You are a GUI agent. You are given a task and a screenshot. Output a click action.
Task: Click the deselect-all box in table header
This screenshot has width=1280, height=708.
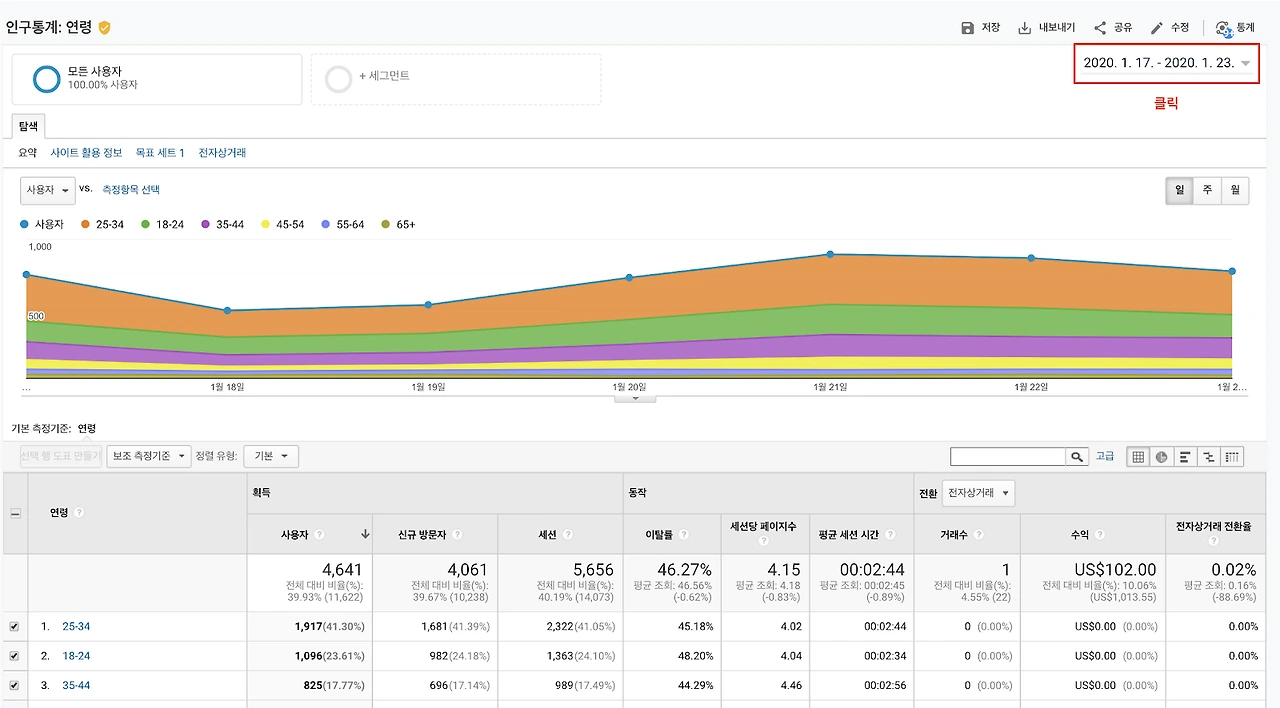[x=15, y=513]
